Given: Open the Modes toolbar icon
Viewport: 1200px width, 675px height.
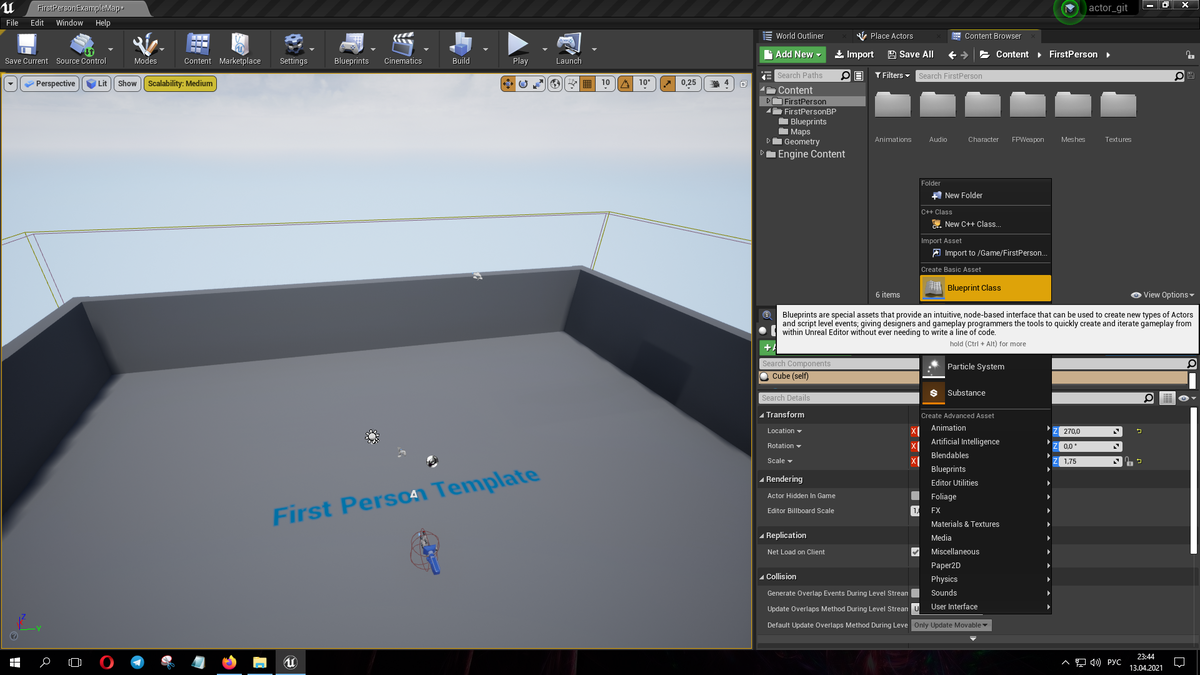Looking at the screenshot, I should 146,49.
